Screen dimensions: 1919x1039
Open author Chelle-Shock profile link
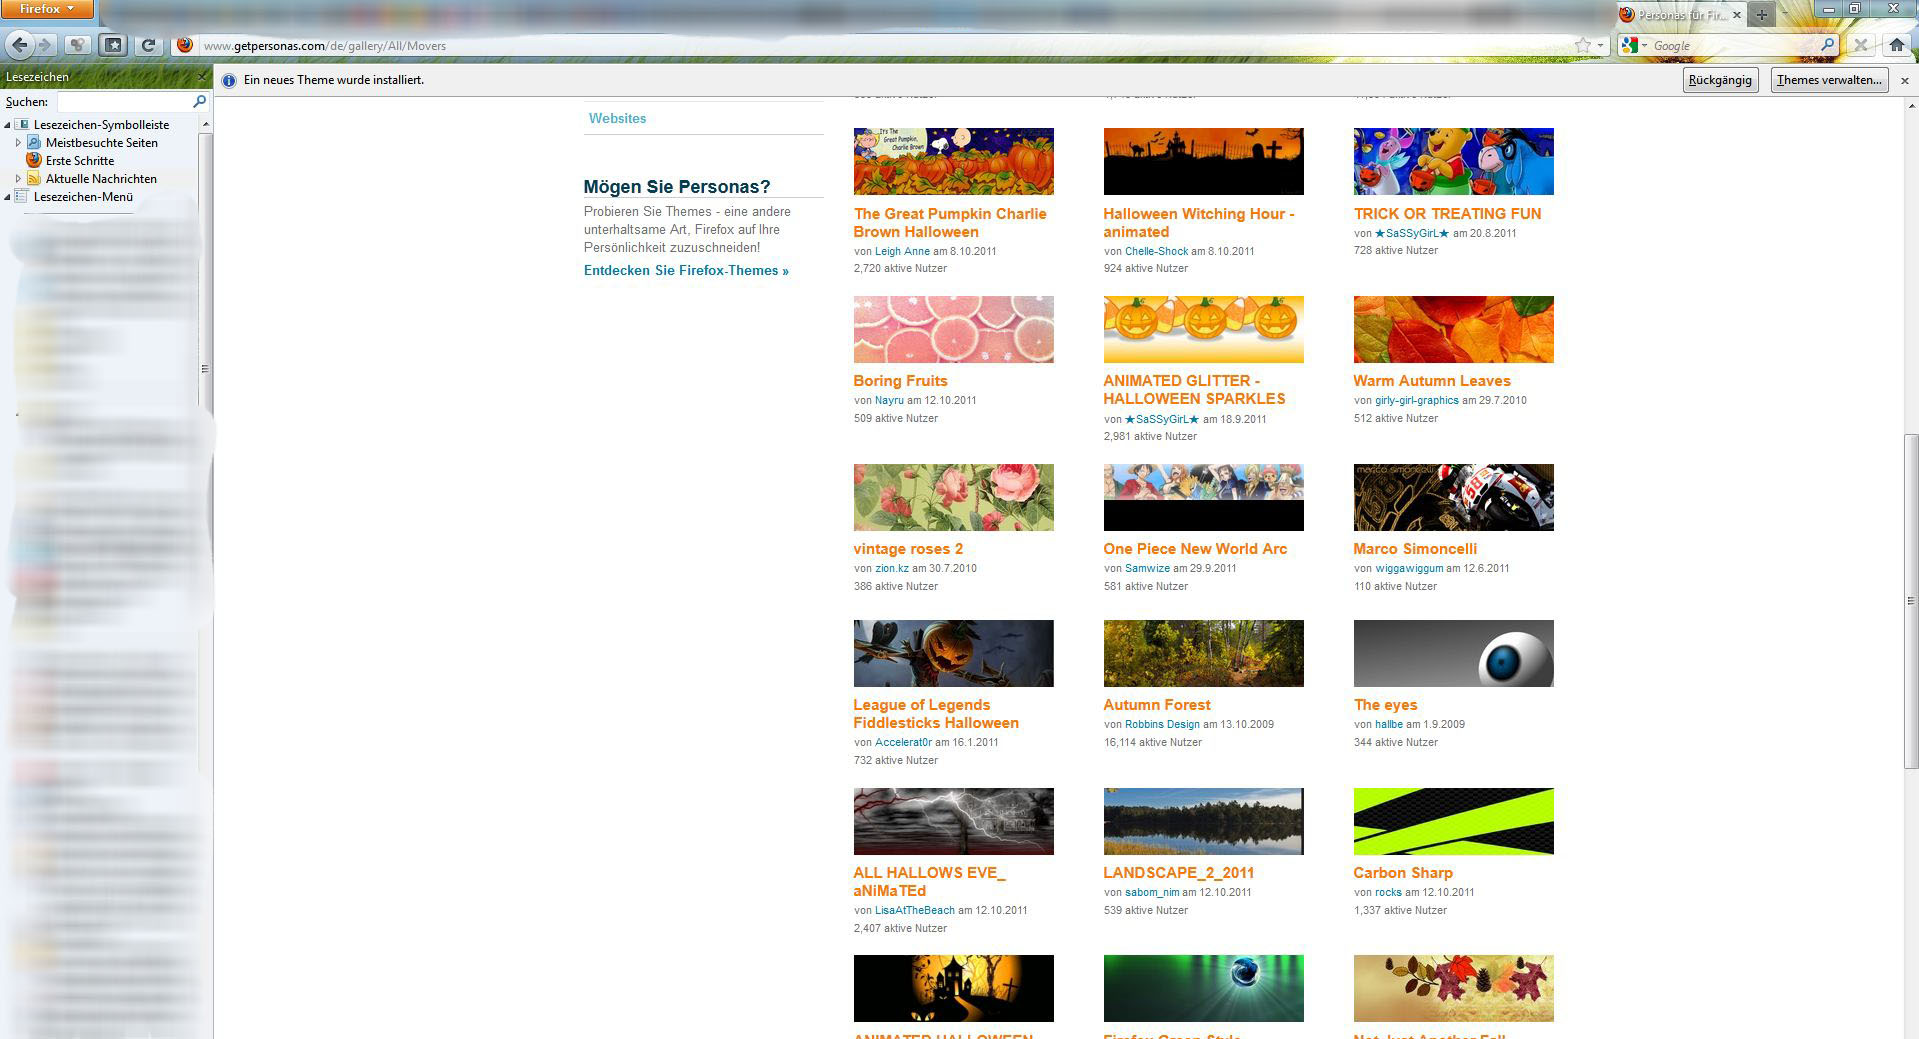click(1156, 252)
